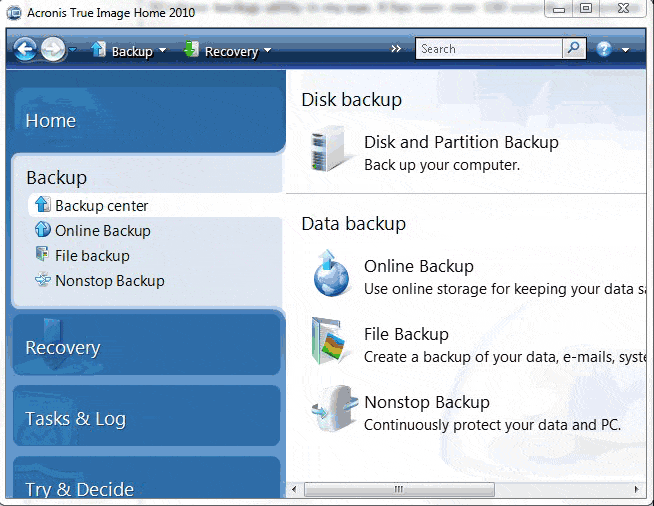Open File Backup in main panel

click(x=406, y=335)
